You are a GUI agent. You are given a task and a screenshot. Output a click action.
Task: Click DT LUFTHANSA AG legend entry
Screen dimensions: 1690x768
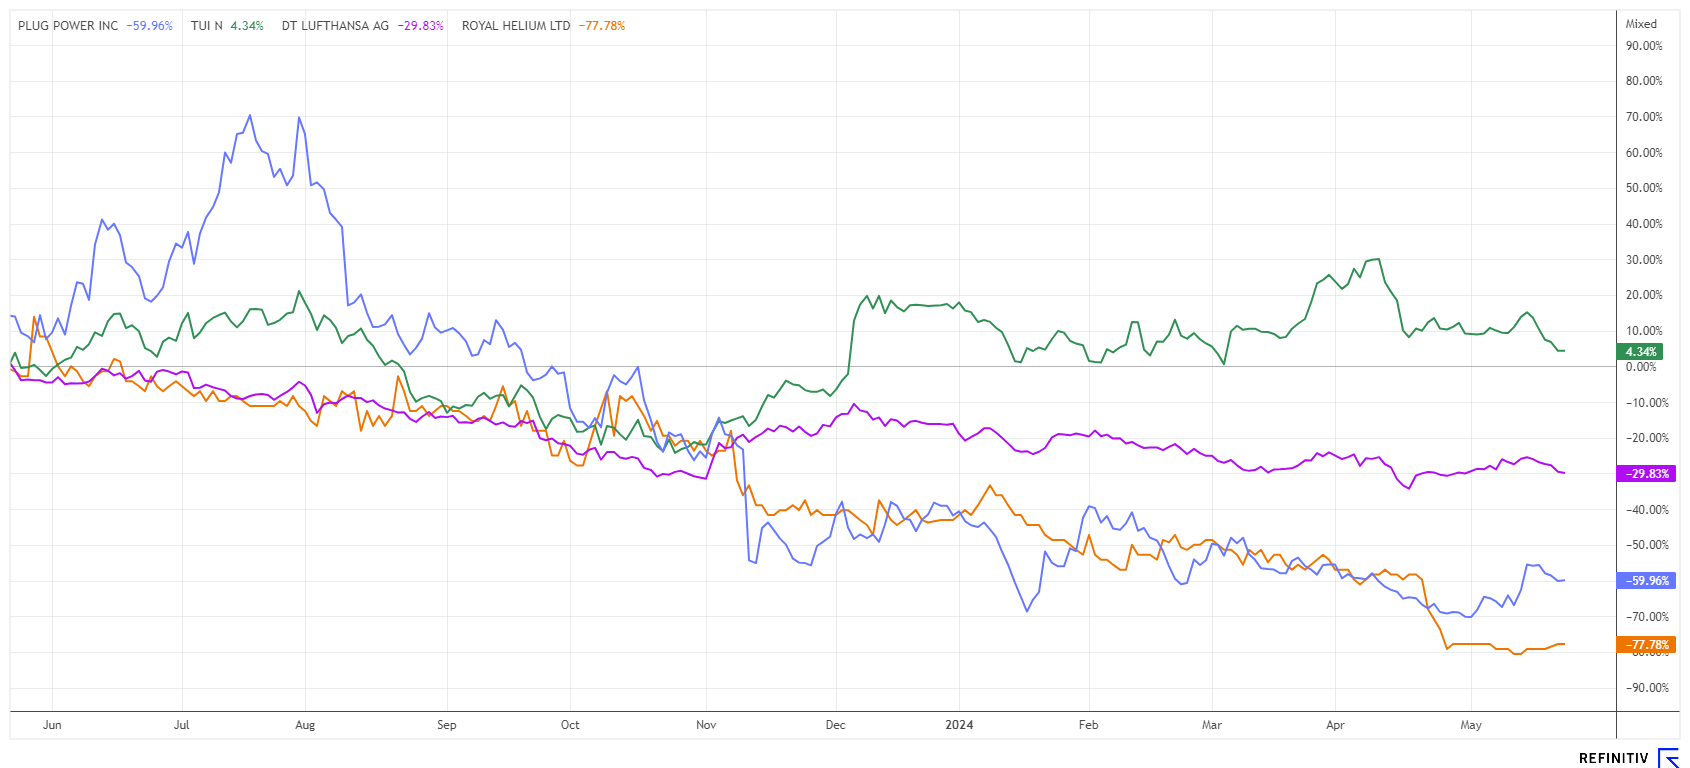pos(335,26)
